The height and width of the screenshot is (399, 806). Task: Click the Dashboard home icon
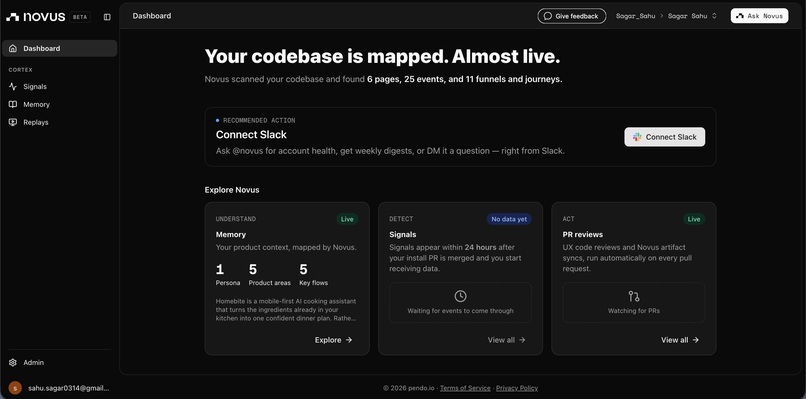[x=13, y=48]
